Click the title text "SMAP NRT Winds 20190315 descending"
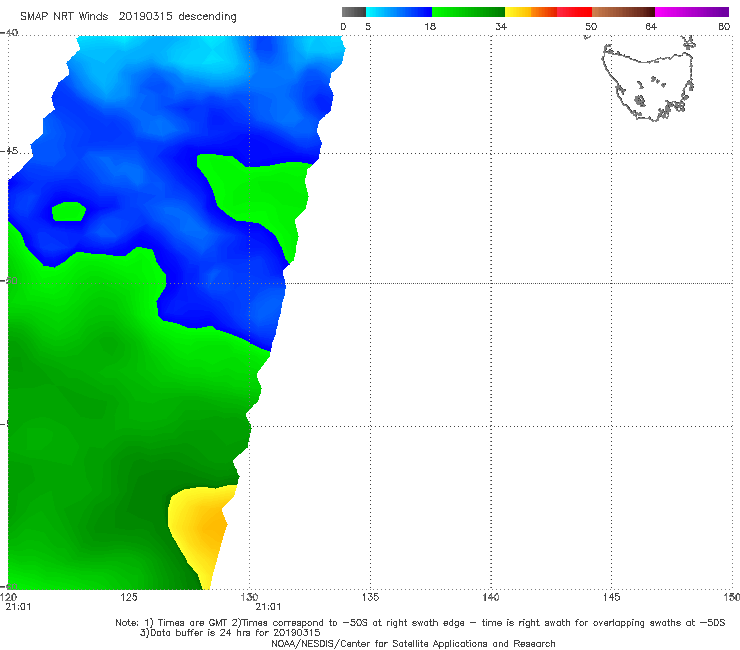 pyautogui.click(x=128, y=17)
